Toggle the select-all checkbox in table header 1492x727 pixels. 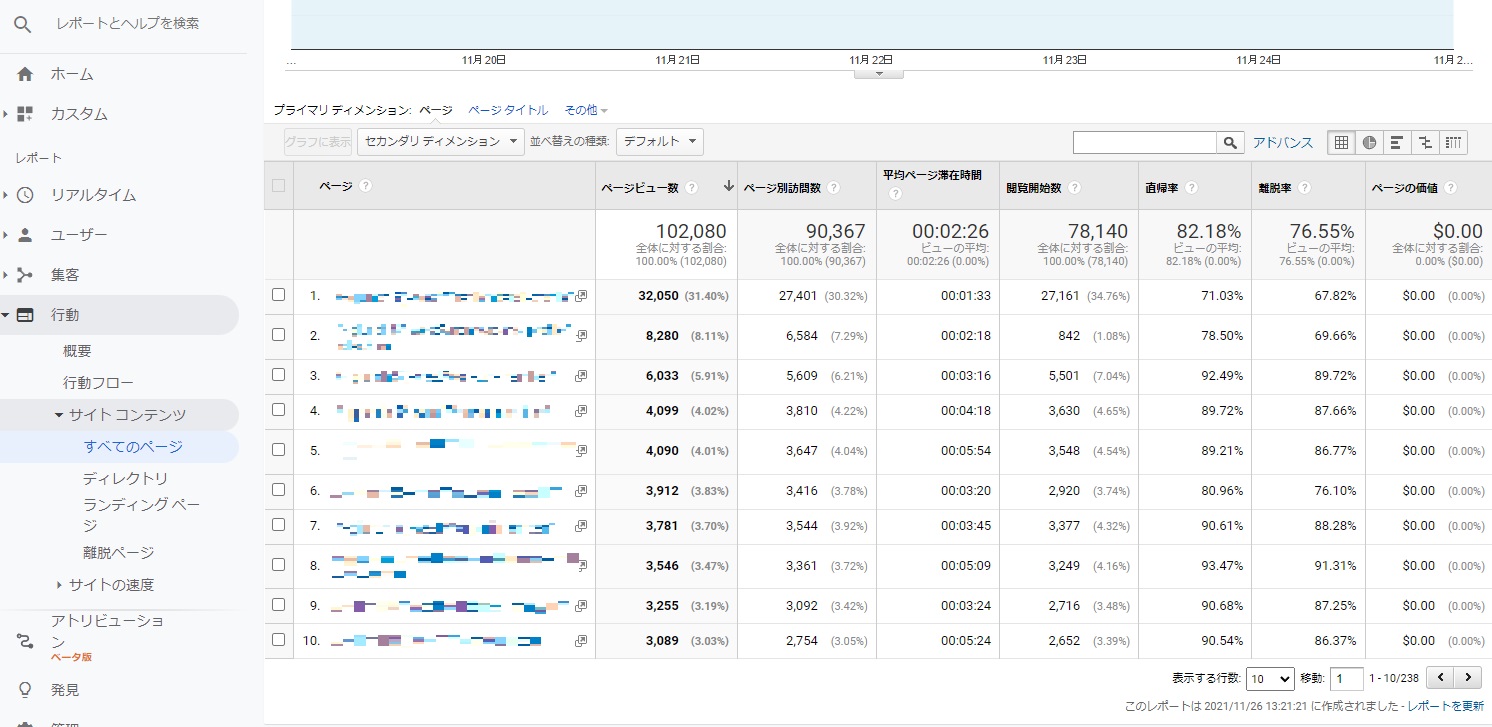coord(278,185)
